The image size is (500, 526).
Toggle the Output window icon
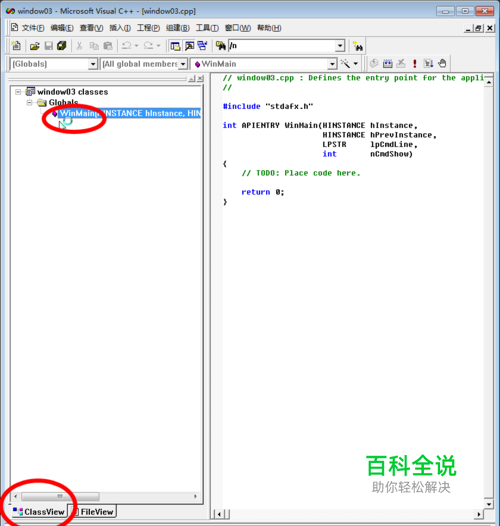pos(189,46)
